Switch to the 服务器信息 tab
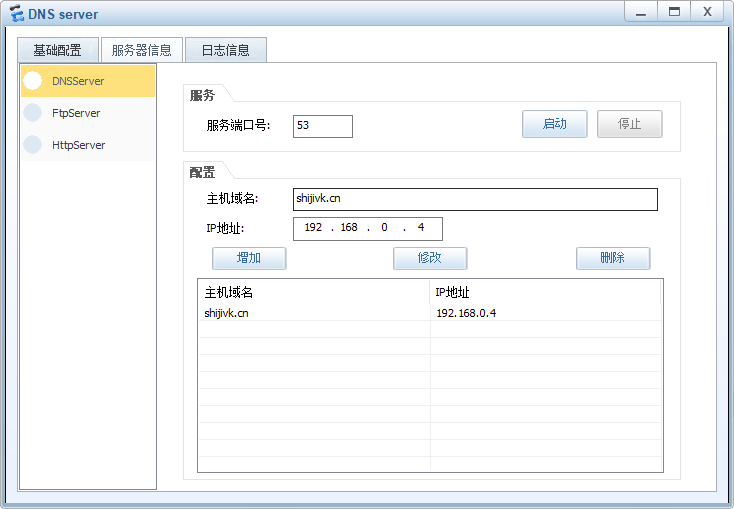Screen dimensions: 734x509 click(x=142, y=50)
